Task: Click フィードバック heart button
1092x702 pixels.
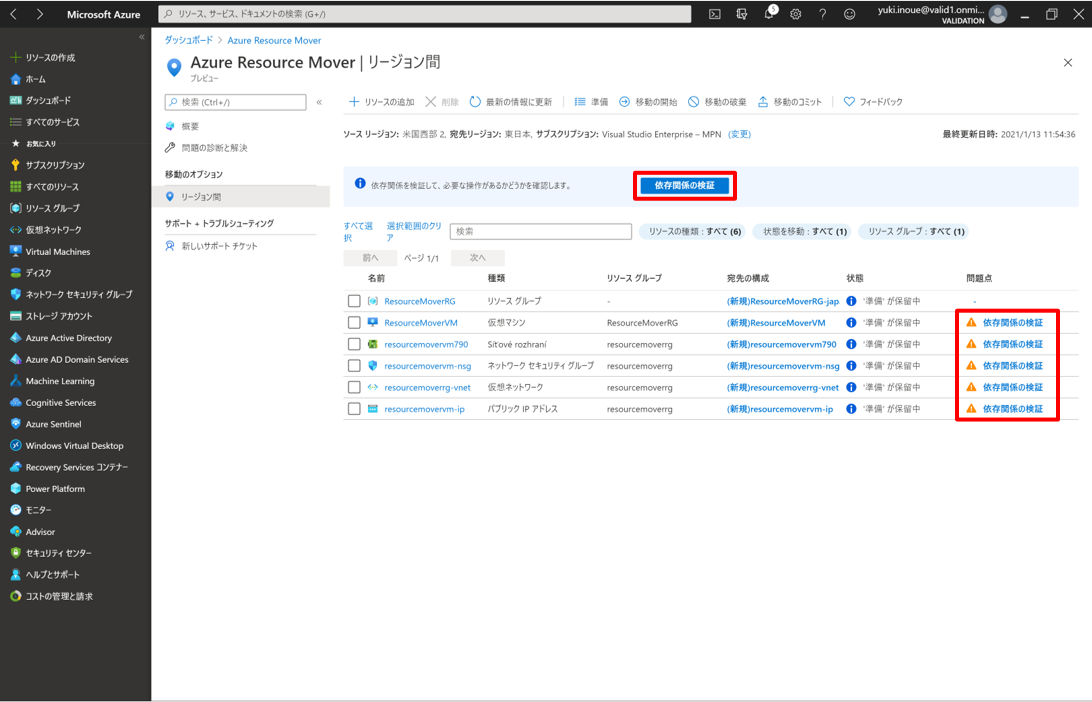Action: coord(873,102)
